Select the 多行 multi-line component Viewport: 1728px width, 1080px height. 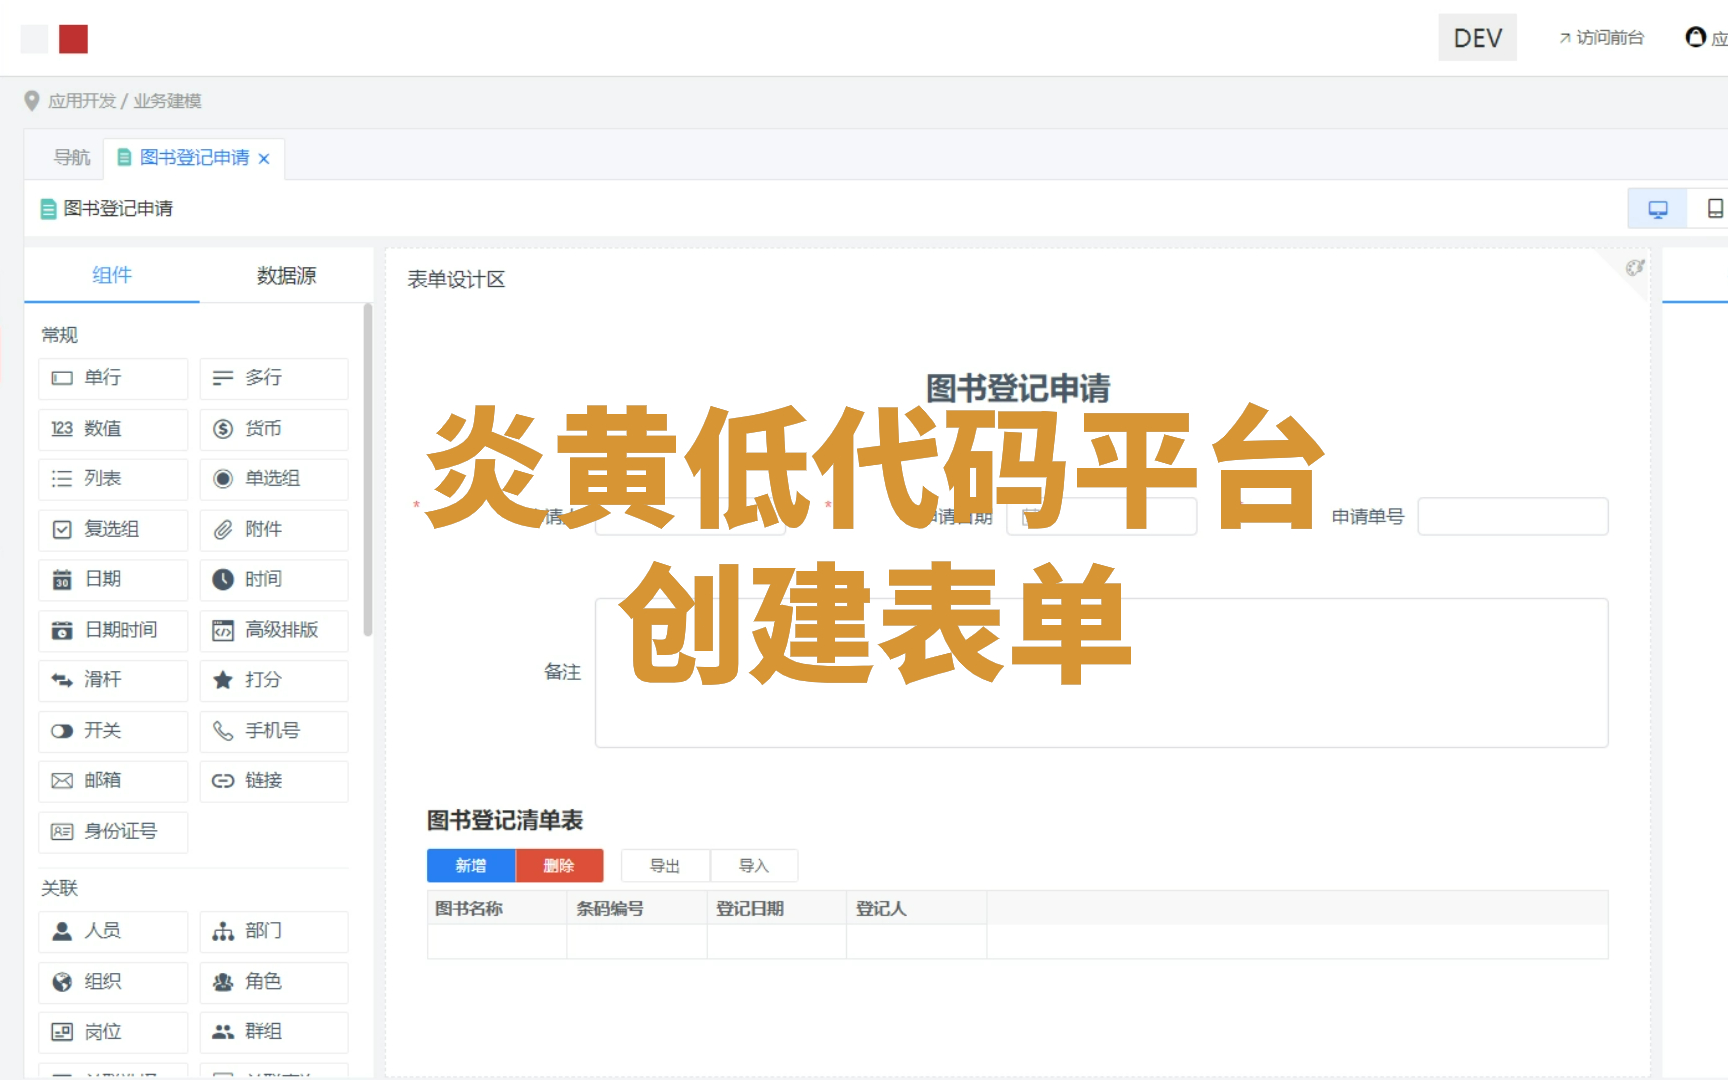(x=274, y=378)
